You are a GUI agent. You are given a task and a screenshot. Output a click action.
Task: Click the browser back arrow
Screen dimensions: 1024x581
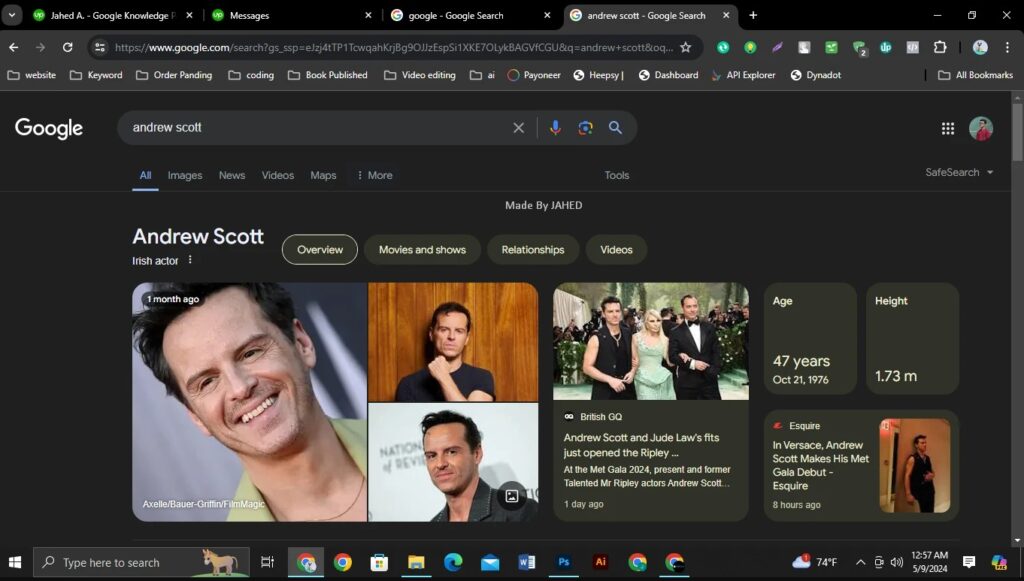(x=14, y=47)
